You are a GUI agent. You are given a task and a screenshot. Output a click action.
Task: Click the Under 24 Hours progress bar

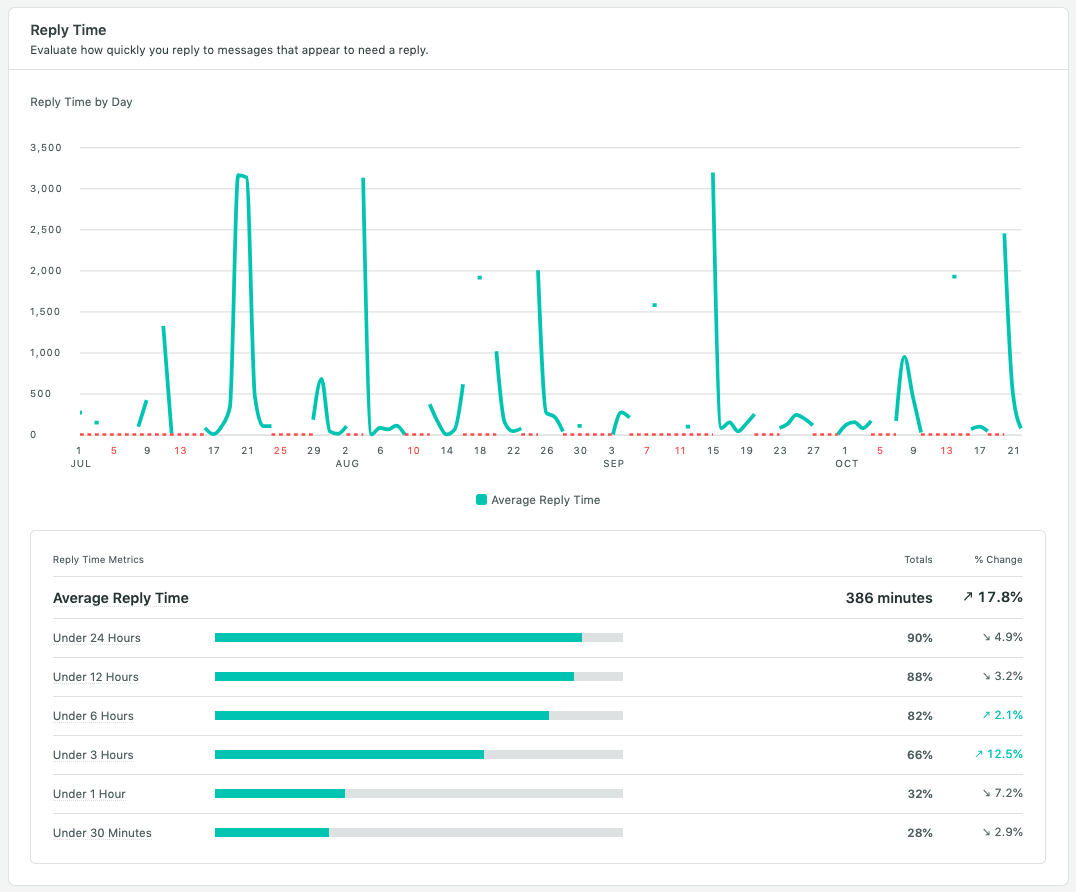418,638
